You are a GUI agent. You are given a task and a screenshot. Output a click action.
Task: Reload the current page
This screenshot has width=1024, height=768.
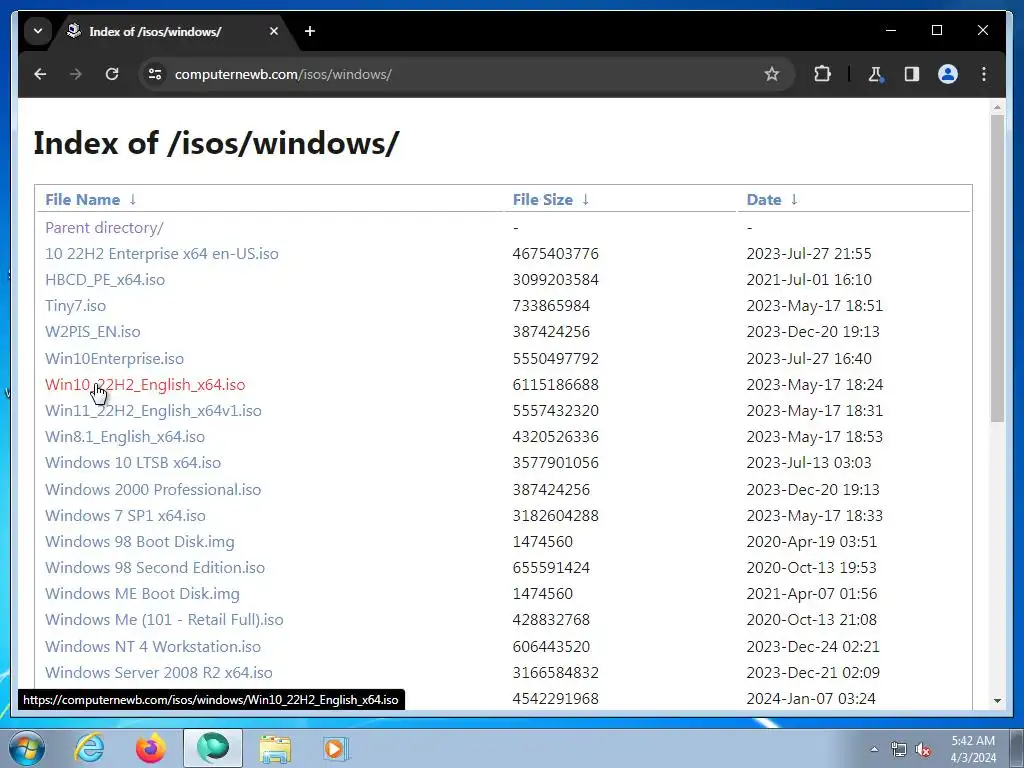(112, 74)
